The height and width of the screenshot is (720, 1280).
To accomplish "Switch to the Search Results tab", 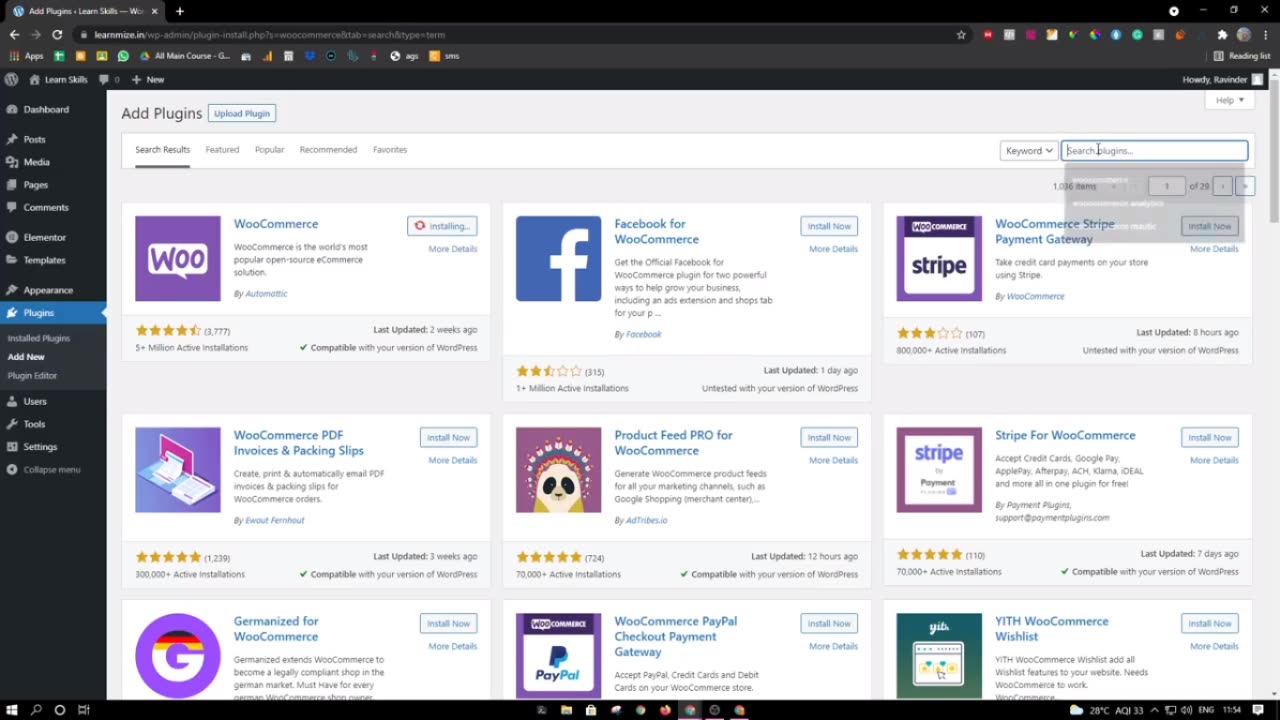I will [162, 149].
